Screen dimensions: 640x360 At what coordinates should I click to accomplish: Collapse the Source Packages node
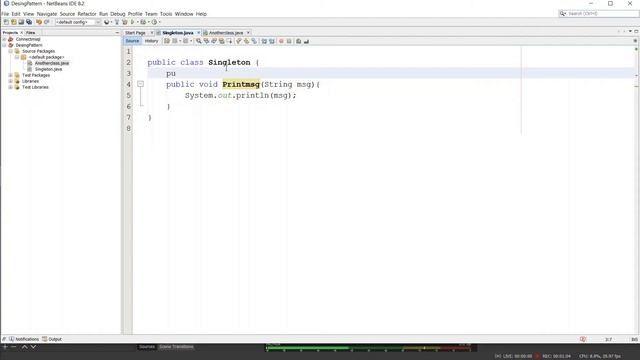[11, 51]
